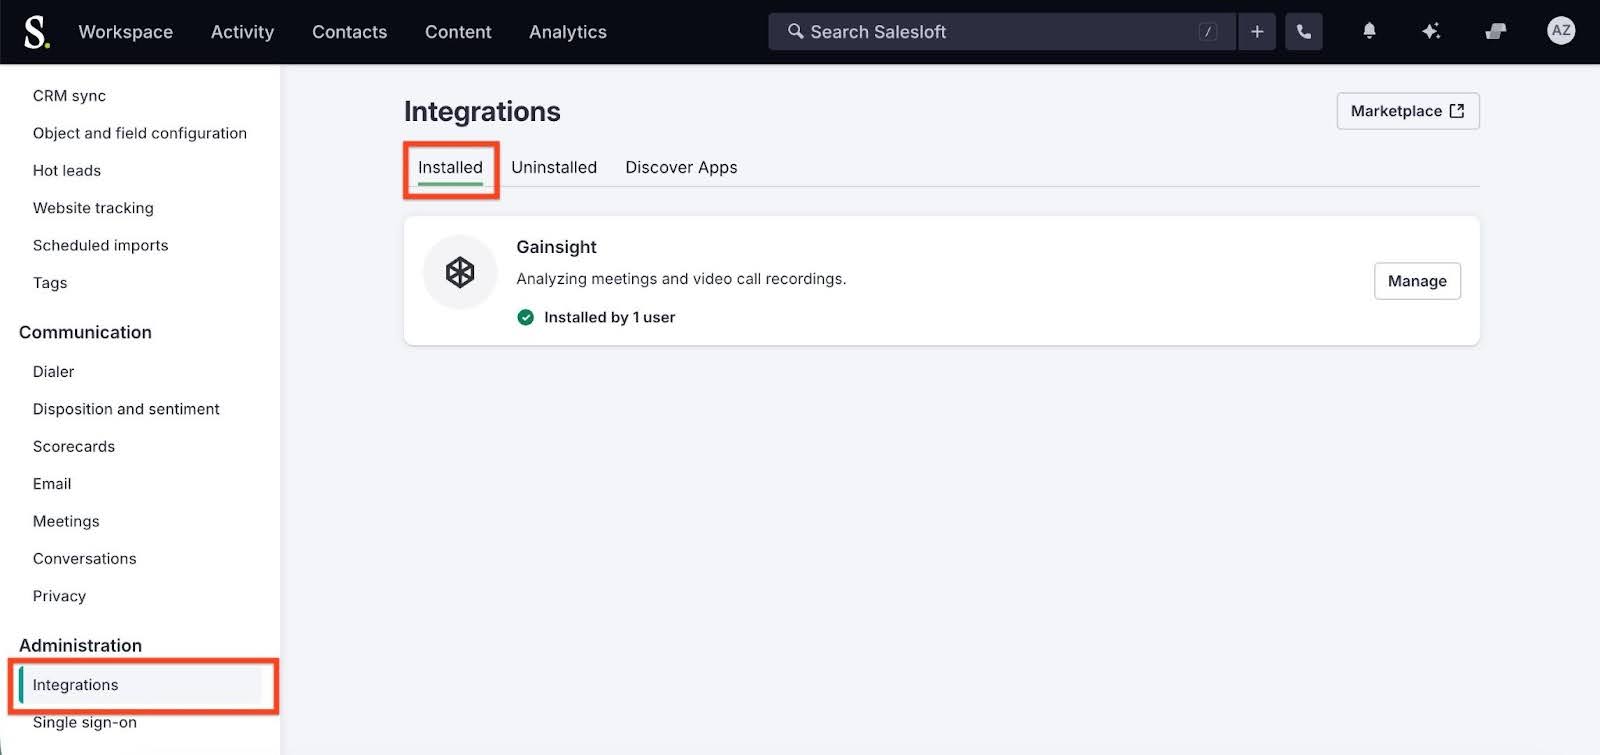Open Scorecards settings

click(74, 447)
